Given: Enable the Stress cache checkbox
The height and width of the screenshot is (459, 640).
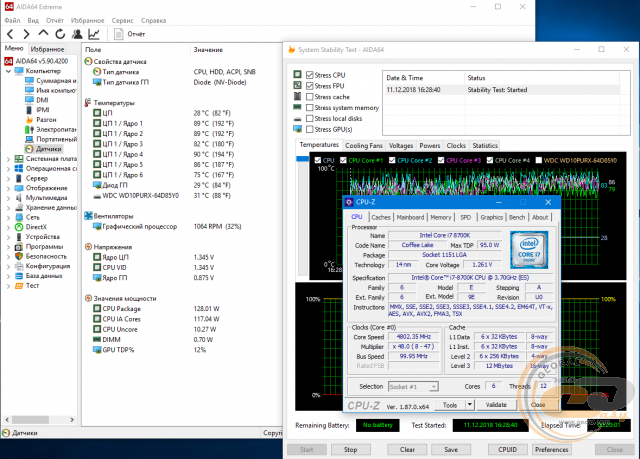Looking at the screenshot, I should point(310,97).
